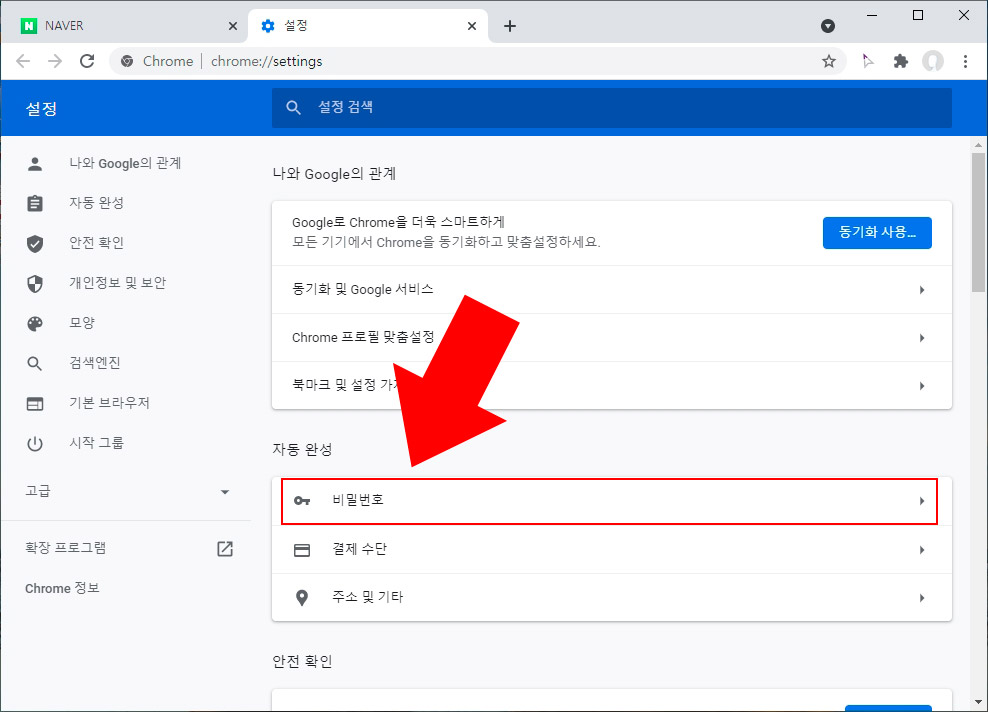The width and height of the screenshot is (988, 712).
Task: Click the cursor-shaped extension icon
Action: [868, 61]
